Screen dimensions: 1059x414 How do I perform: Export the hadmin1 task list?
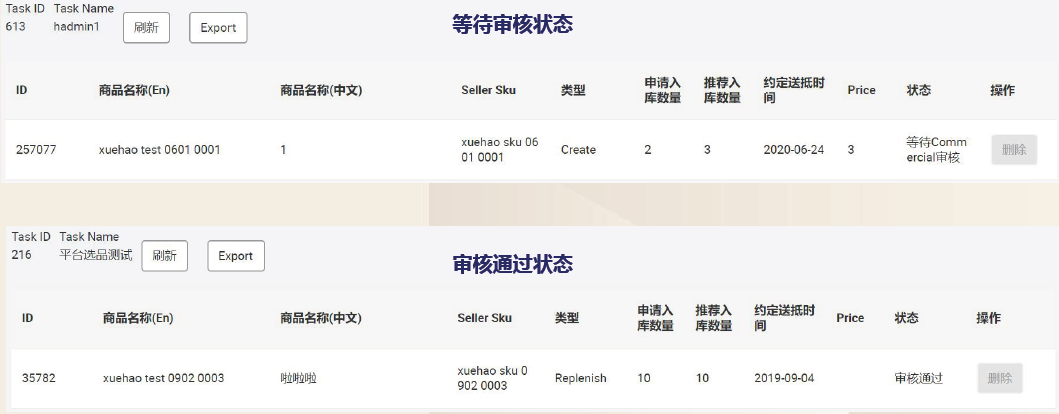218,28
